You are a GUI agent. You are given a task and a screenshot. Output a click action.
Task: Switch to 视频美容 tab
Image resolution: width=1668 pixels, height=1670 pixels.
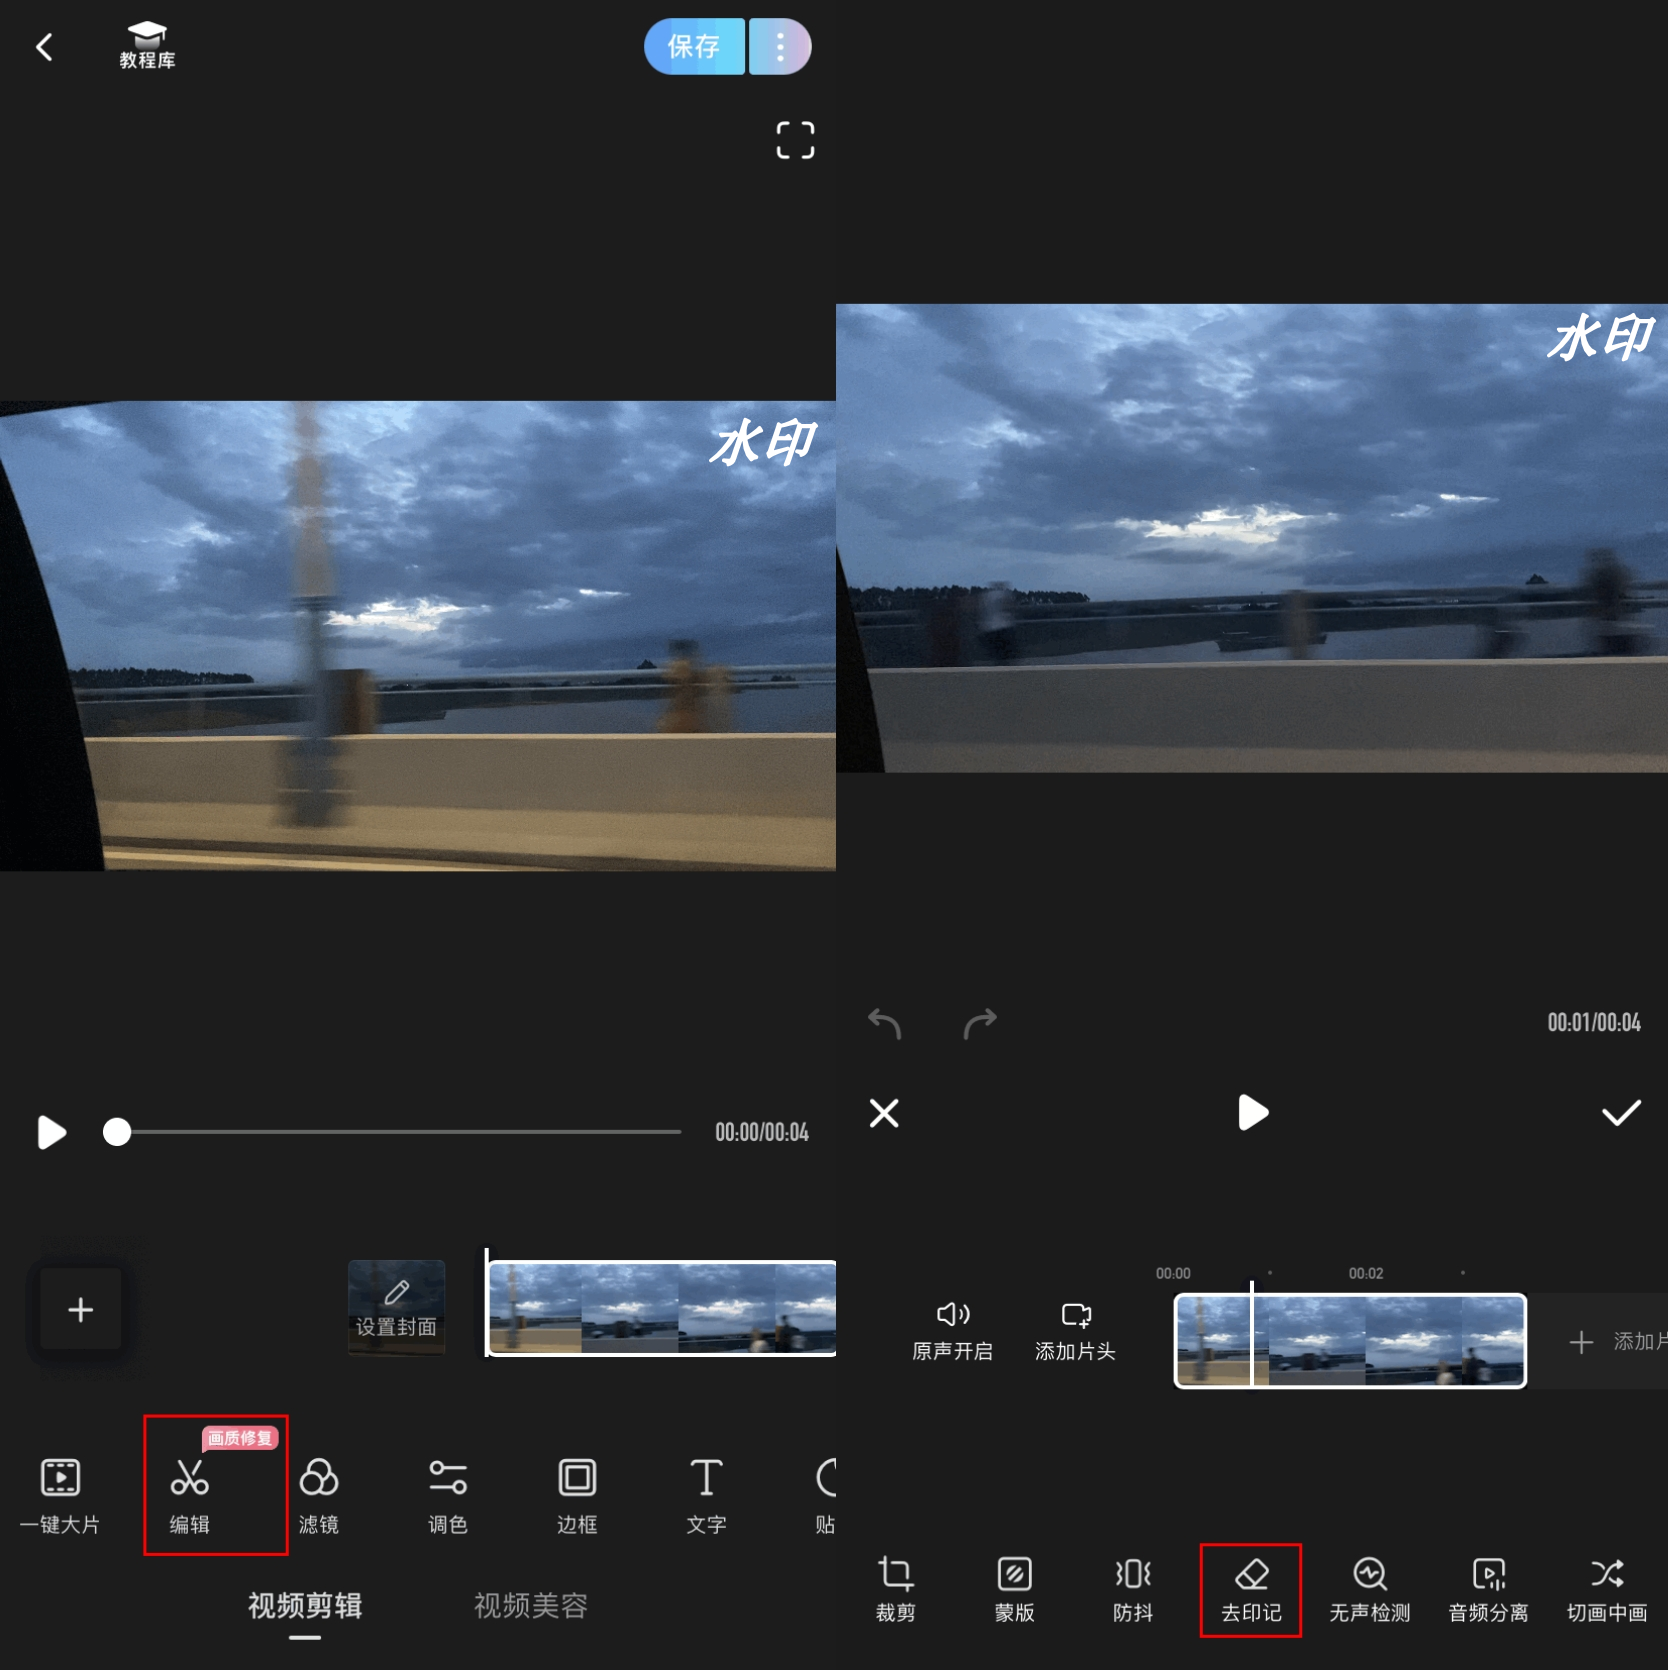(530, 1605)
